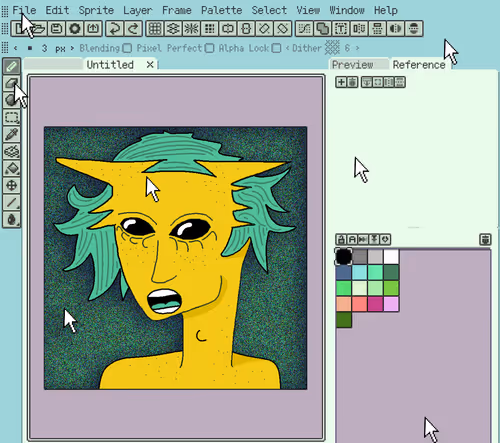Switch to the Preview tab
The height and width of the screenshot is (443, 500).
coord(353,65)
